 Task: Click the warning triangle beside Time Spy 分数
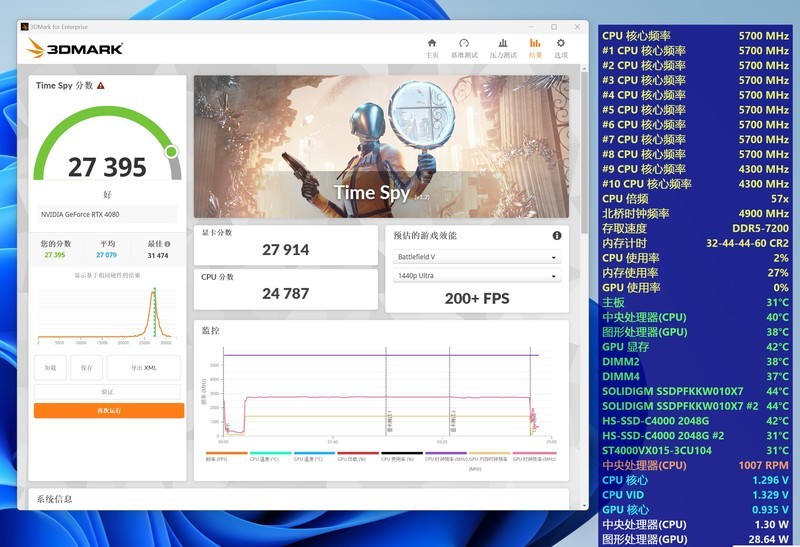(x=101, y=86)
